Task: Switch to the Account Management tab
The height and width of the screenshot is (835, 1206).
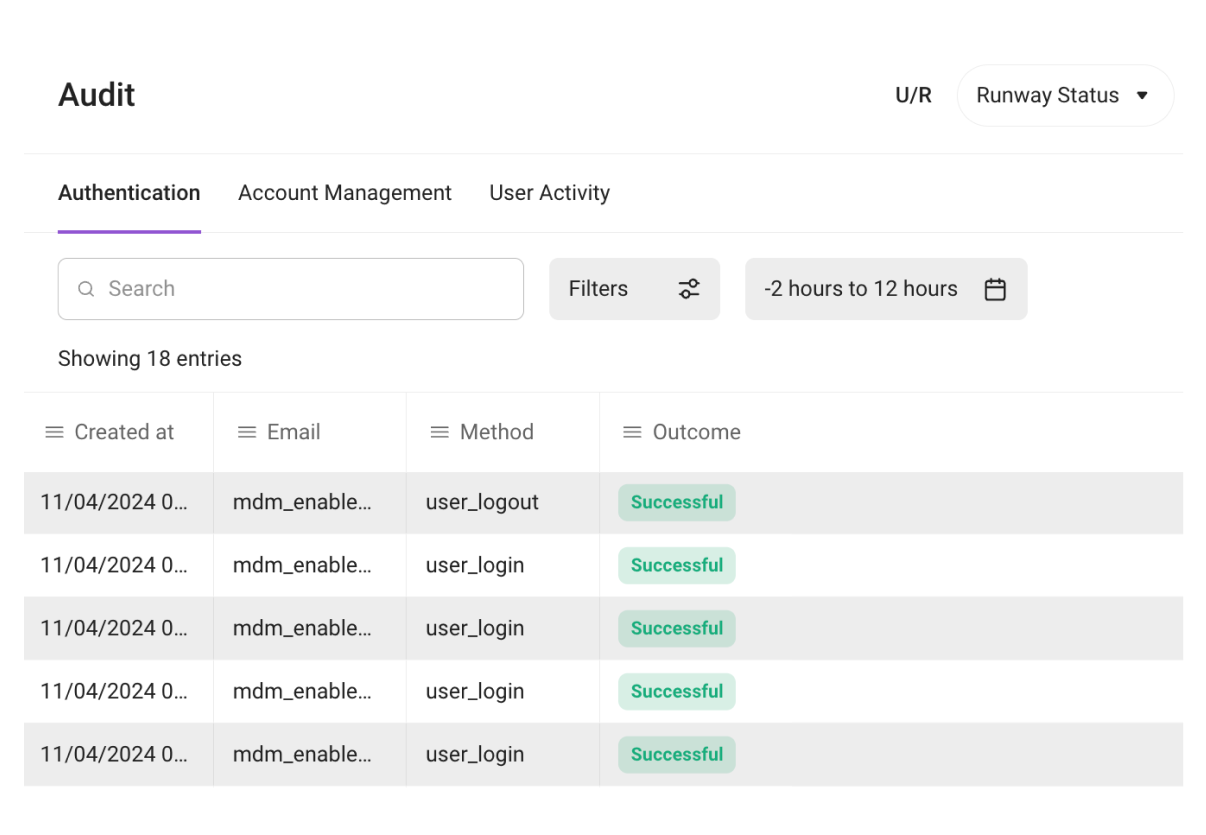Action: [345, 193]
